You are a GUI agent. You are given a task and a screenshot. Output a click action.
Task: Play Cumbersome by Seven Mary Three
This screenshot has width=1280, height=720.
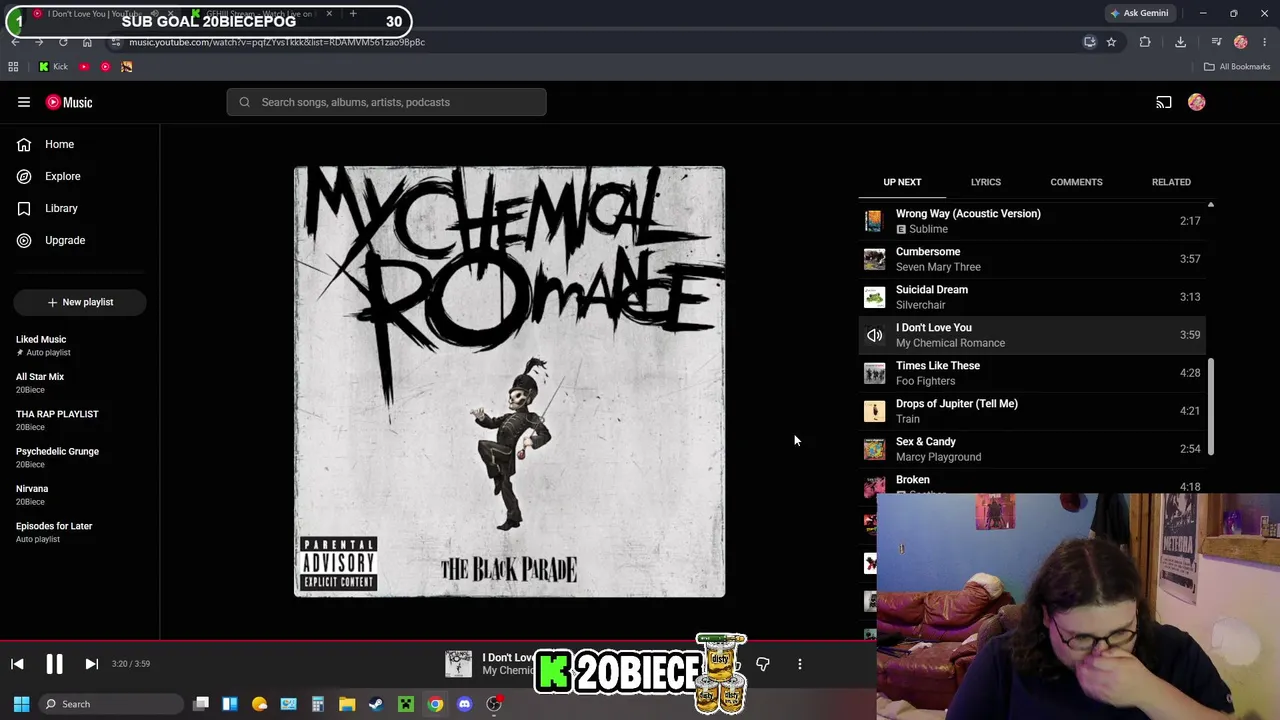point(1034,259)
